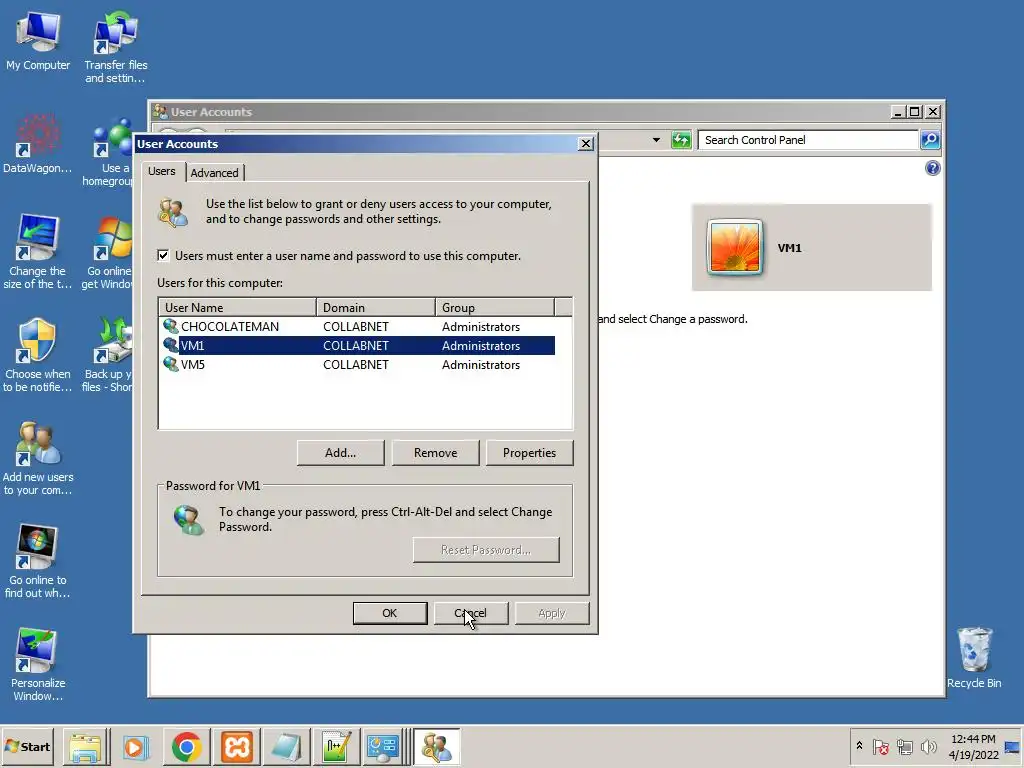Open Notepad++ from taskbar
Image resolution: width=1024 pixels, height=768 pixels.
click(336, 746)
